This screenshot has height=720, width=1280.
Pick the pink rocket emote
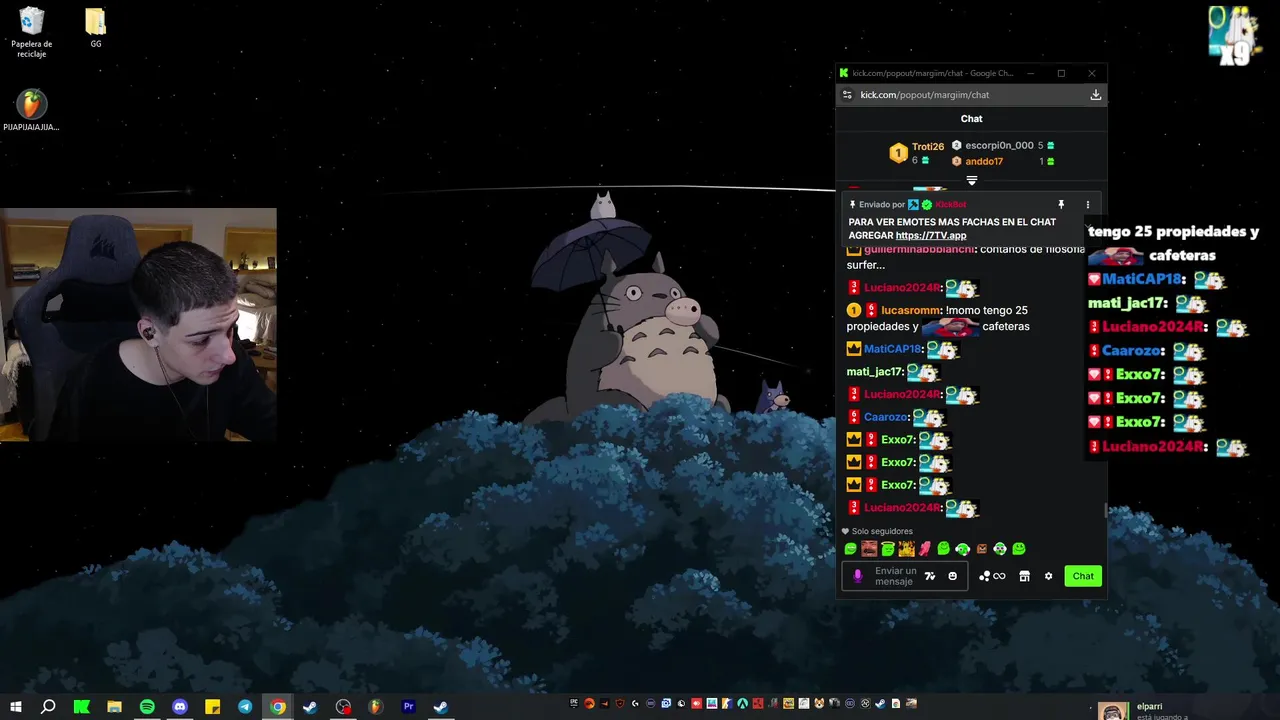(925, 548)
